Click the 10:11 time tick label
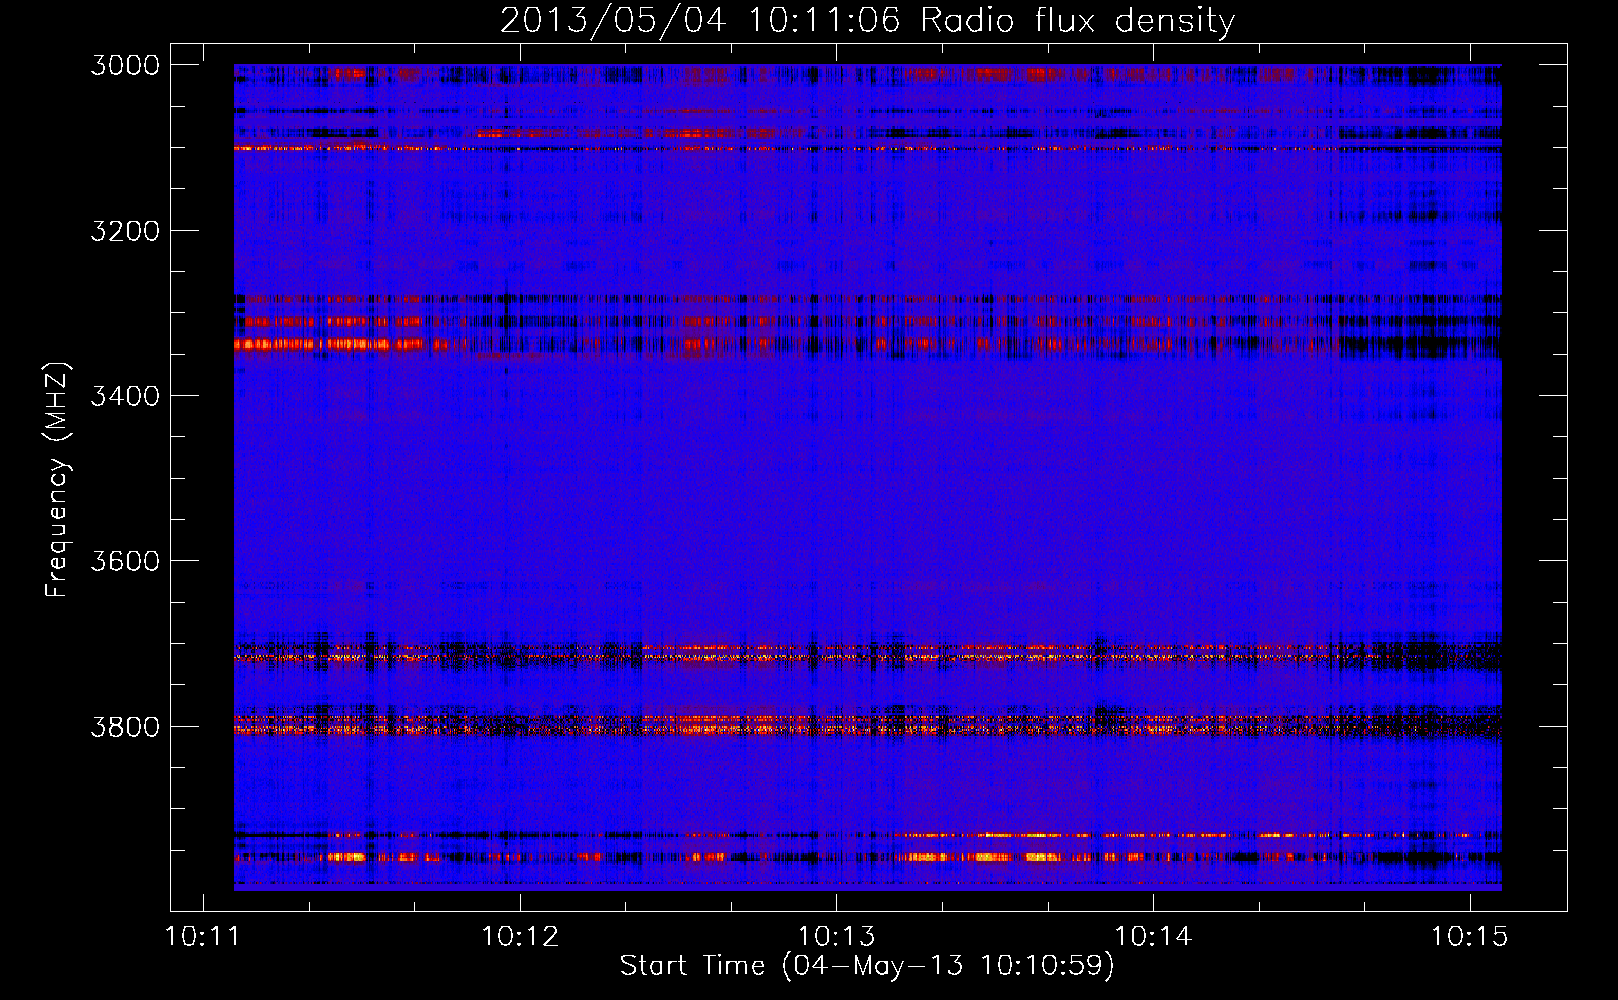The width and height of the screenshot is (1618, 1000). (203, 937)
